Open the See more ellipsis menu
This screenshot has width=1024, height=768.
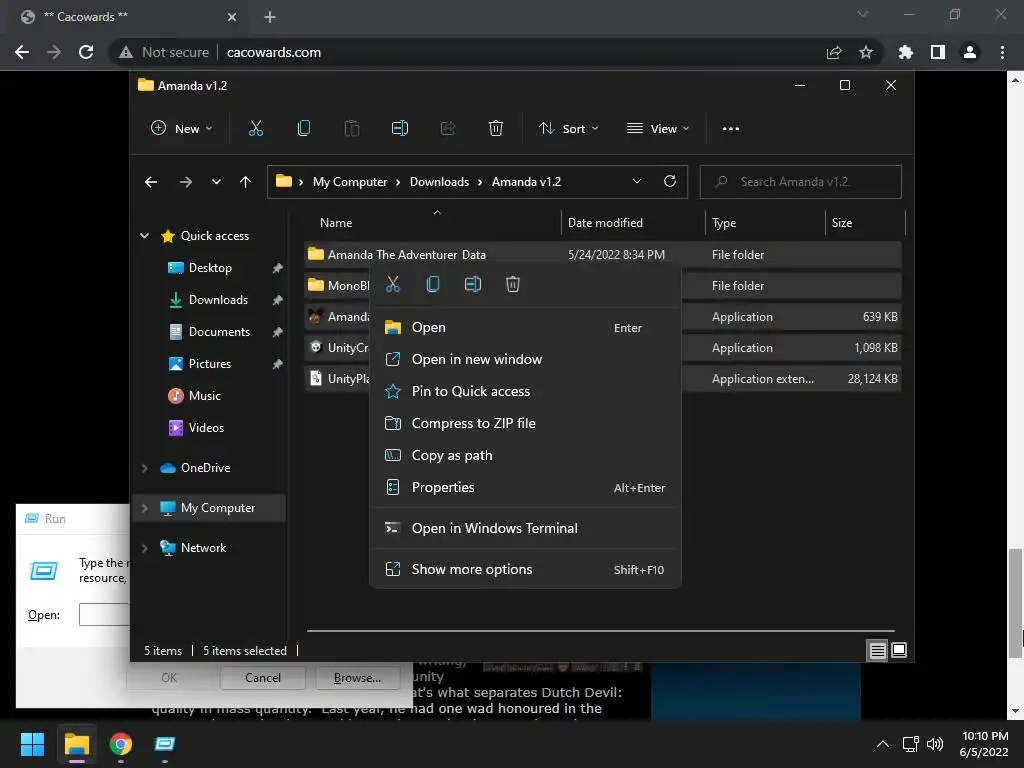click(731, 129)
